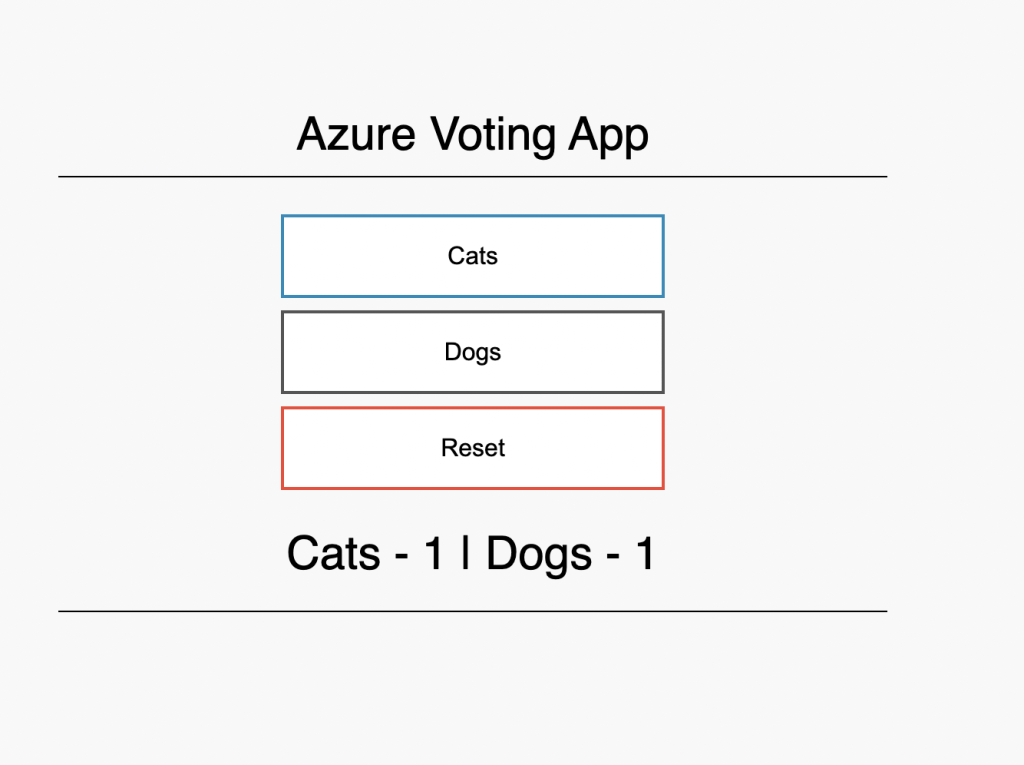
Task: Click the word App in the heading
Action: [x=609, y=136]
